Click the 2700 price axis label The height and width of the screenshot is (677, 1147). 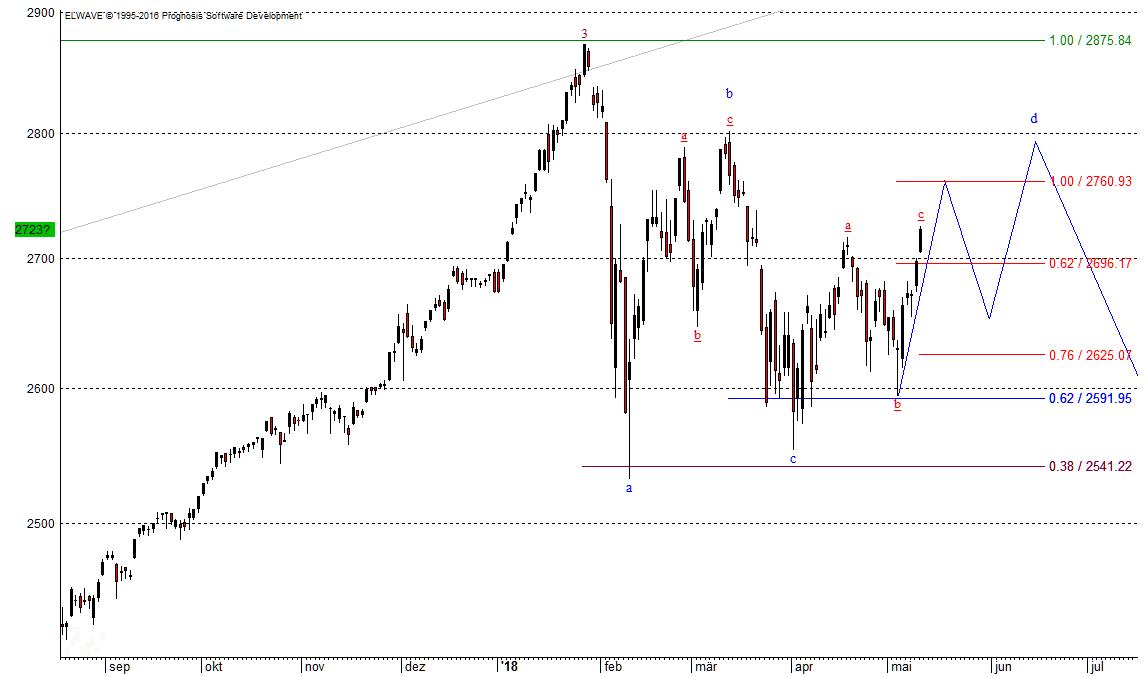40,258
